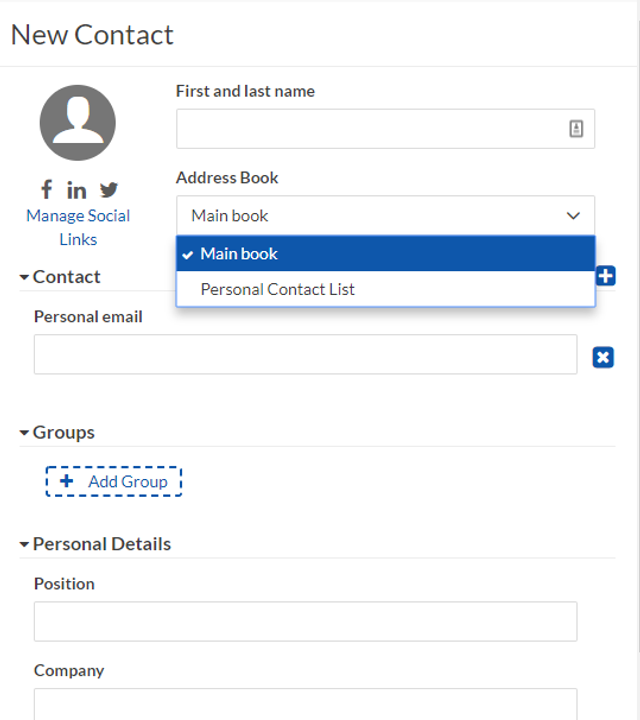Focus the First and last name field
640x720 pixels.
click(385, 129)
